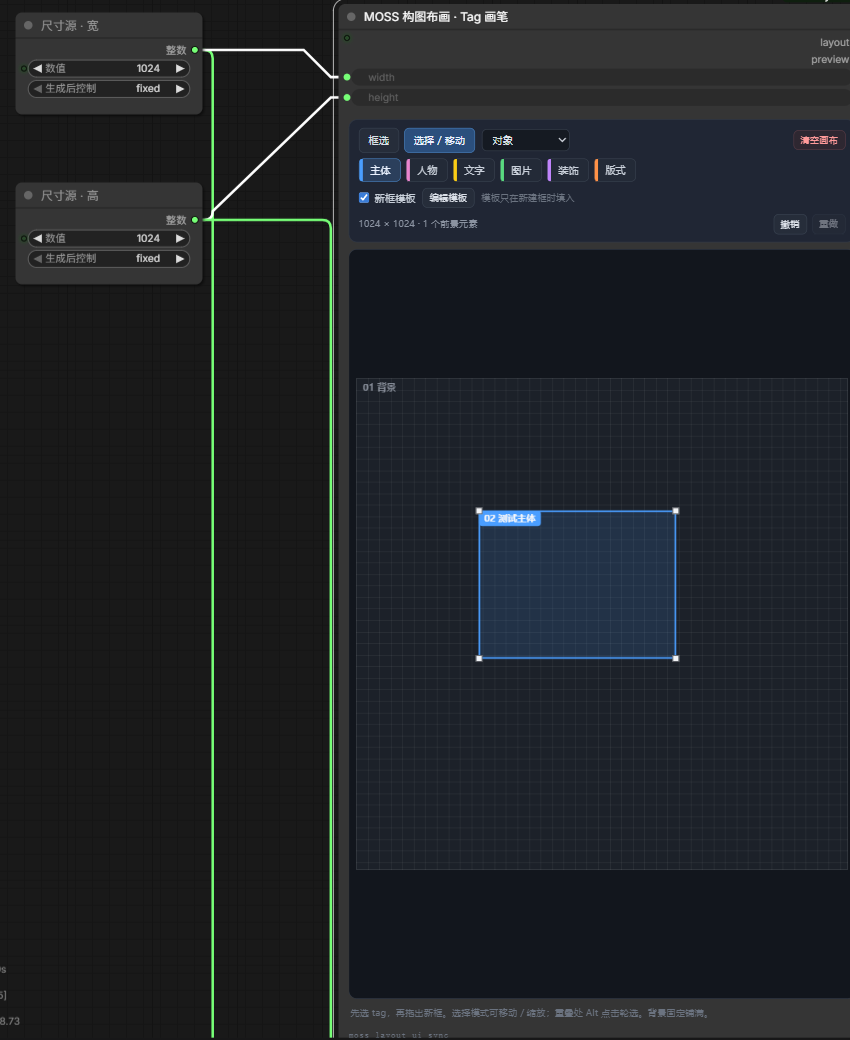
Task: Click the fixed value in 尺寸源 · 高
Action: [x=148, y=258]
